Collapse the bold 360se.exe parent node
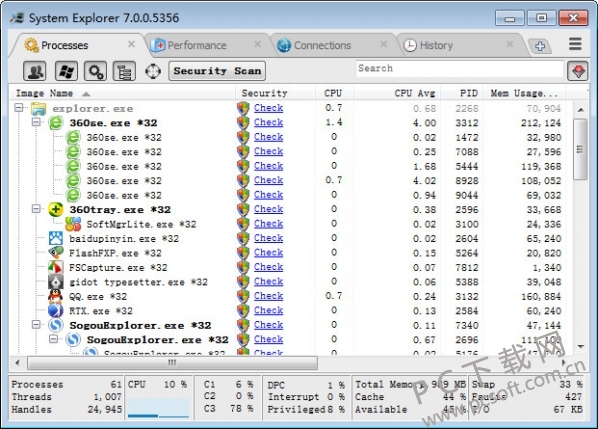This screenshot has height=429, width=598. tap(36, 122)
